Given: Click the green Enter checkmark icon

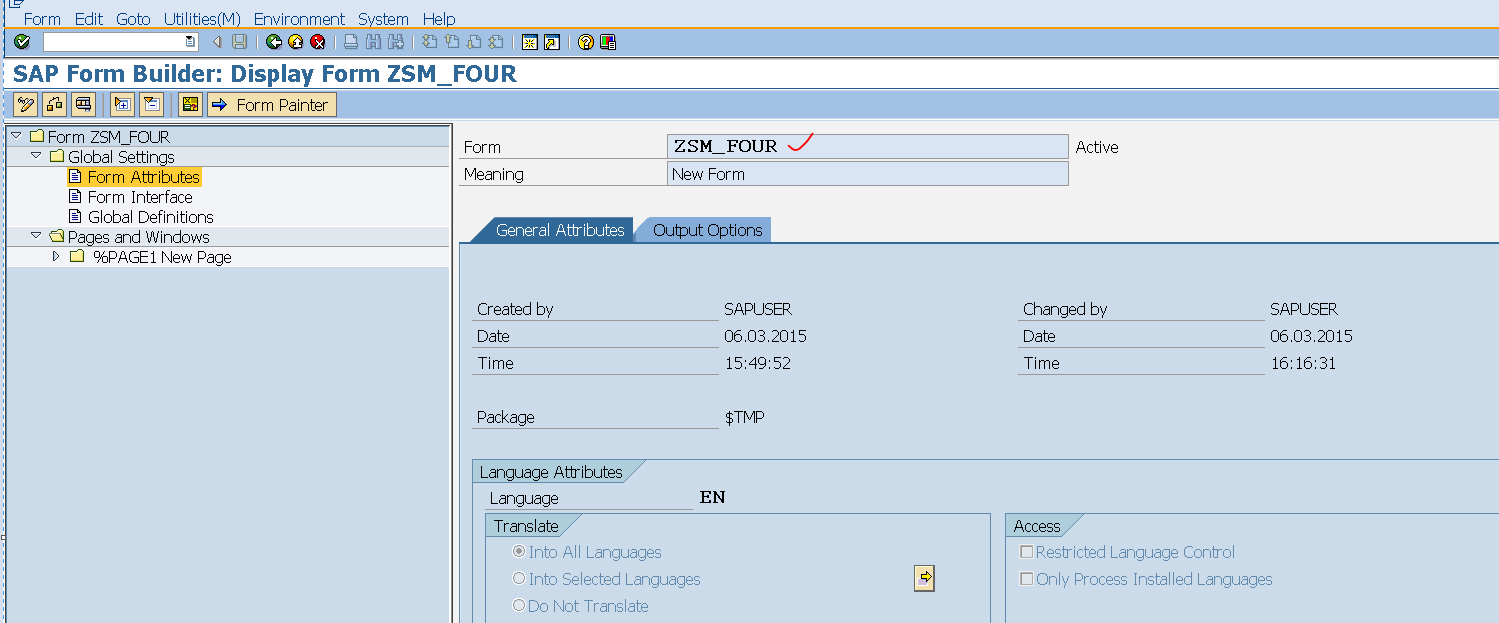Looking at the screenshot, I should [x=22, y=42].
